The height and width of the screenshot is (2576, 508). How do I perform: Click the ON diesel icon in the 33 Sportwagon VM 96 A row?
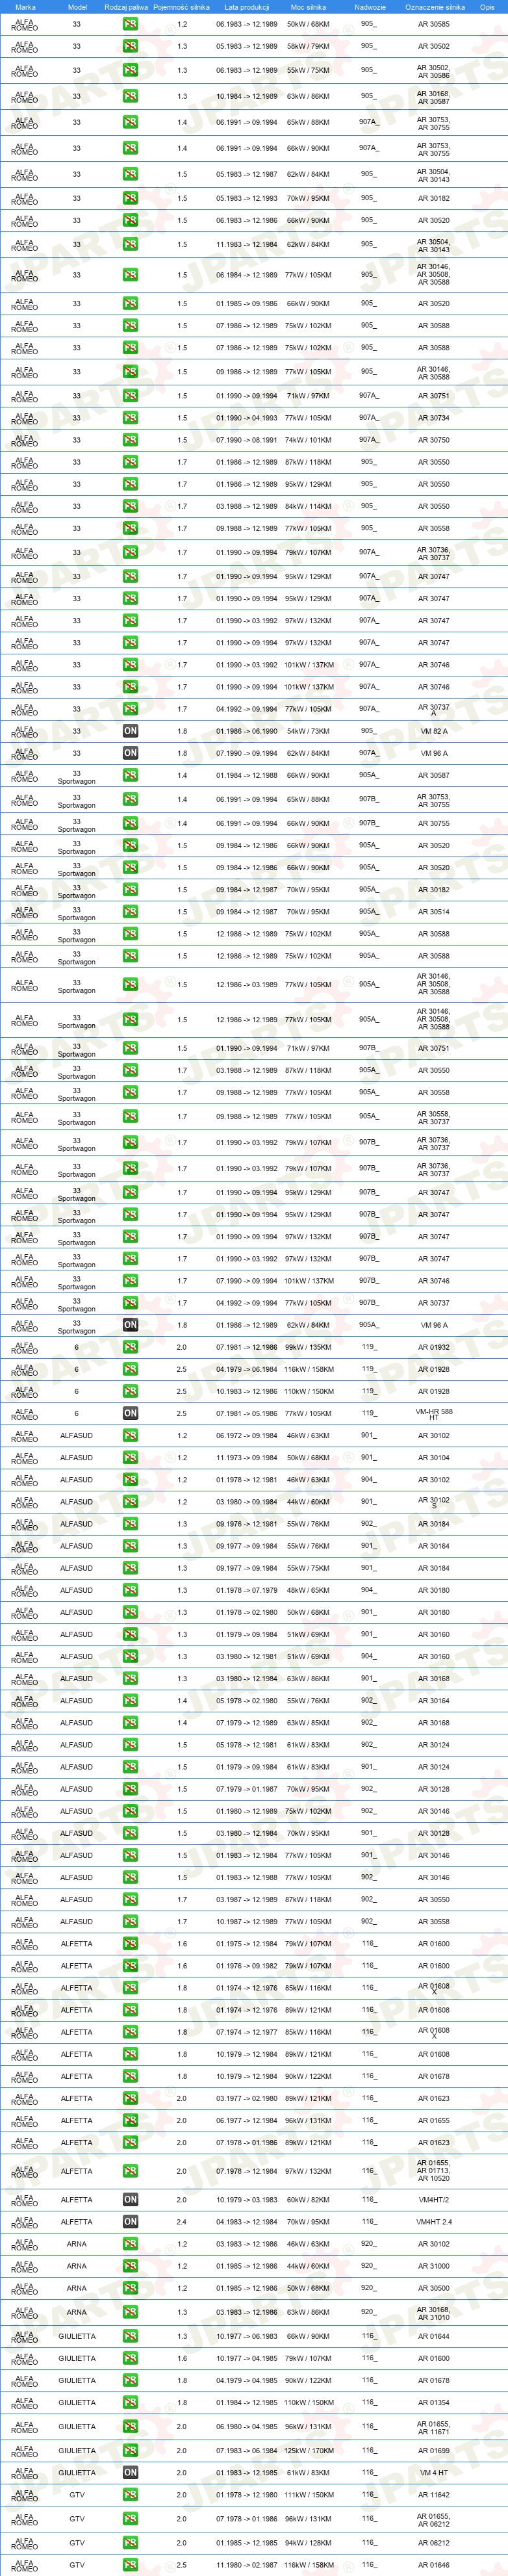click(x=130, y=1325)
